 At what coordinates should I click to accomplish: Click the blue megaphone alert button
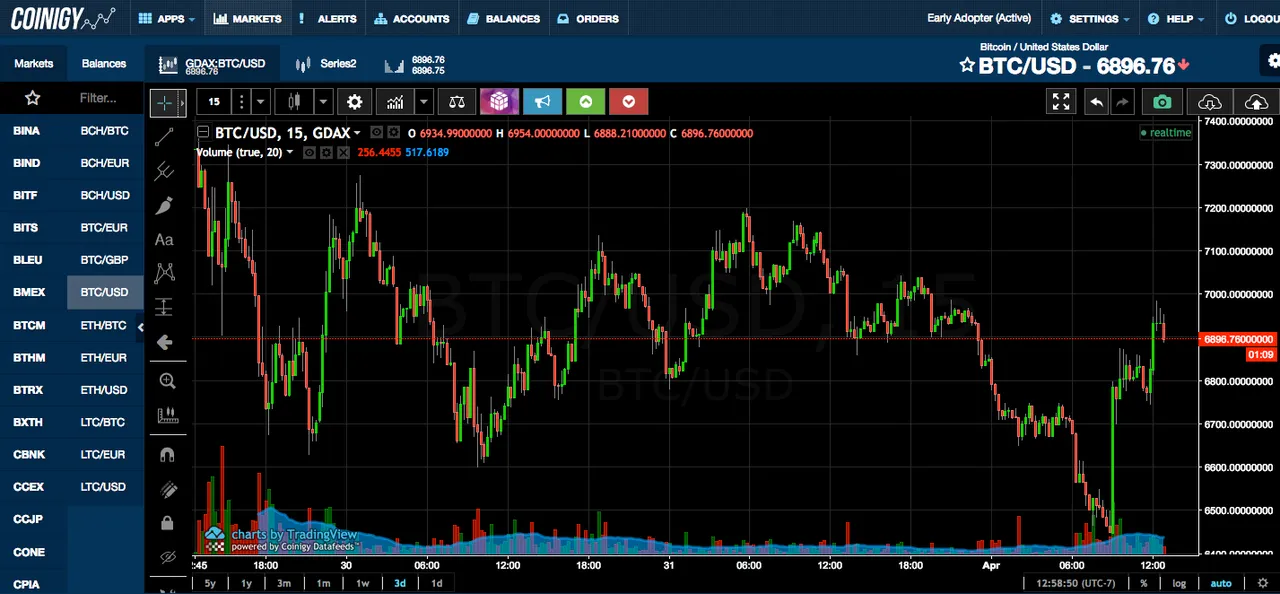pyautogui.click(x=542, y=102)
